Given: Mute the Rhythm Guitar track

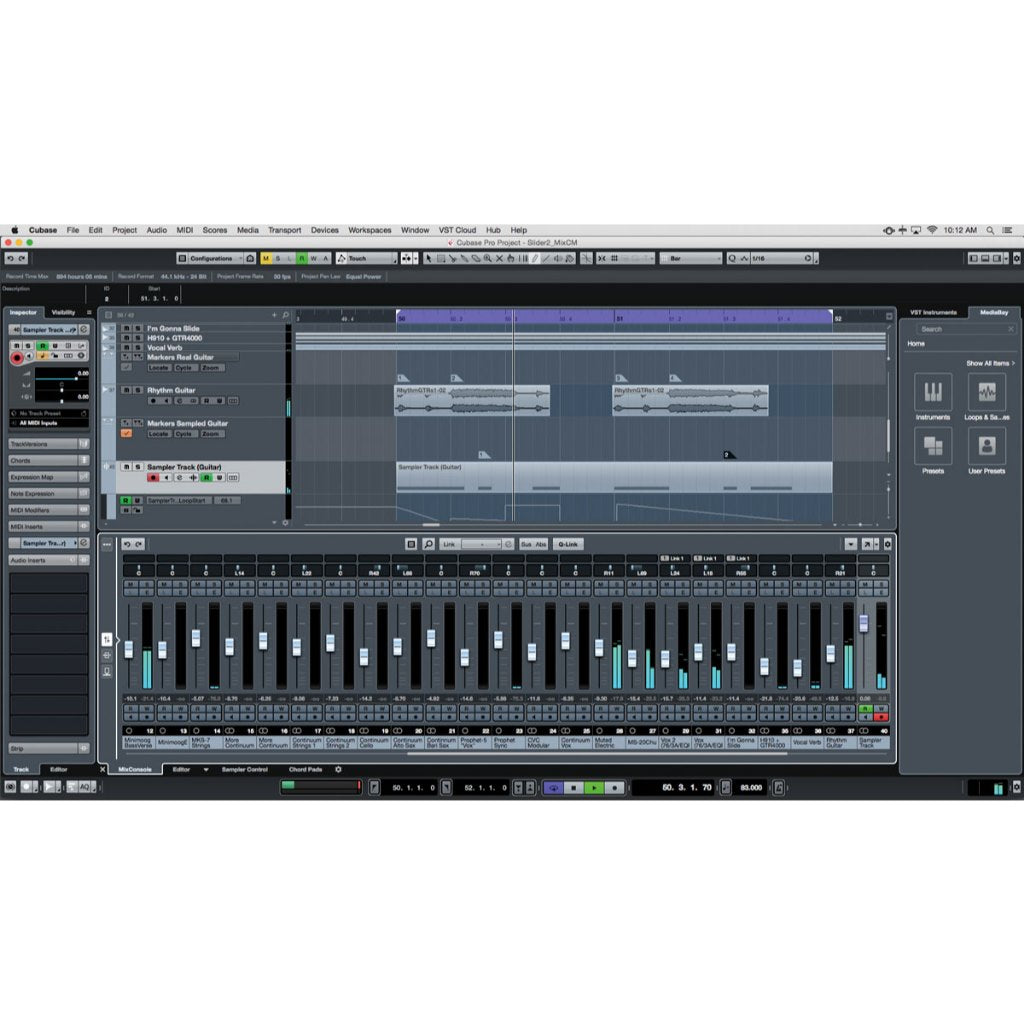Looking at the screenshot, I should click(x=127, y=390).
